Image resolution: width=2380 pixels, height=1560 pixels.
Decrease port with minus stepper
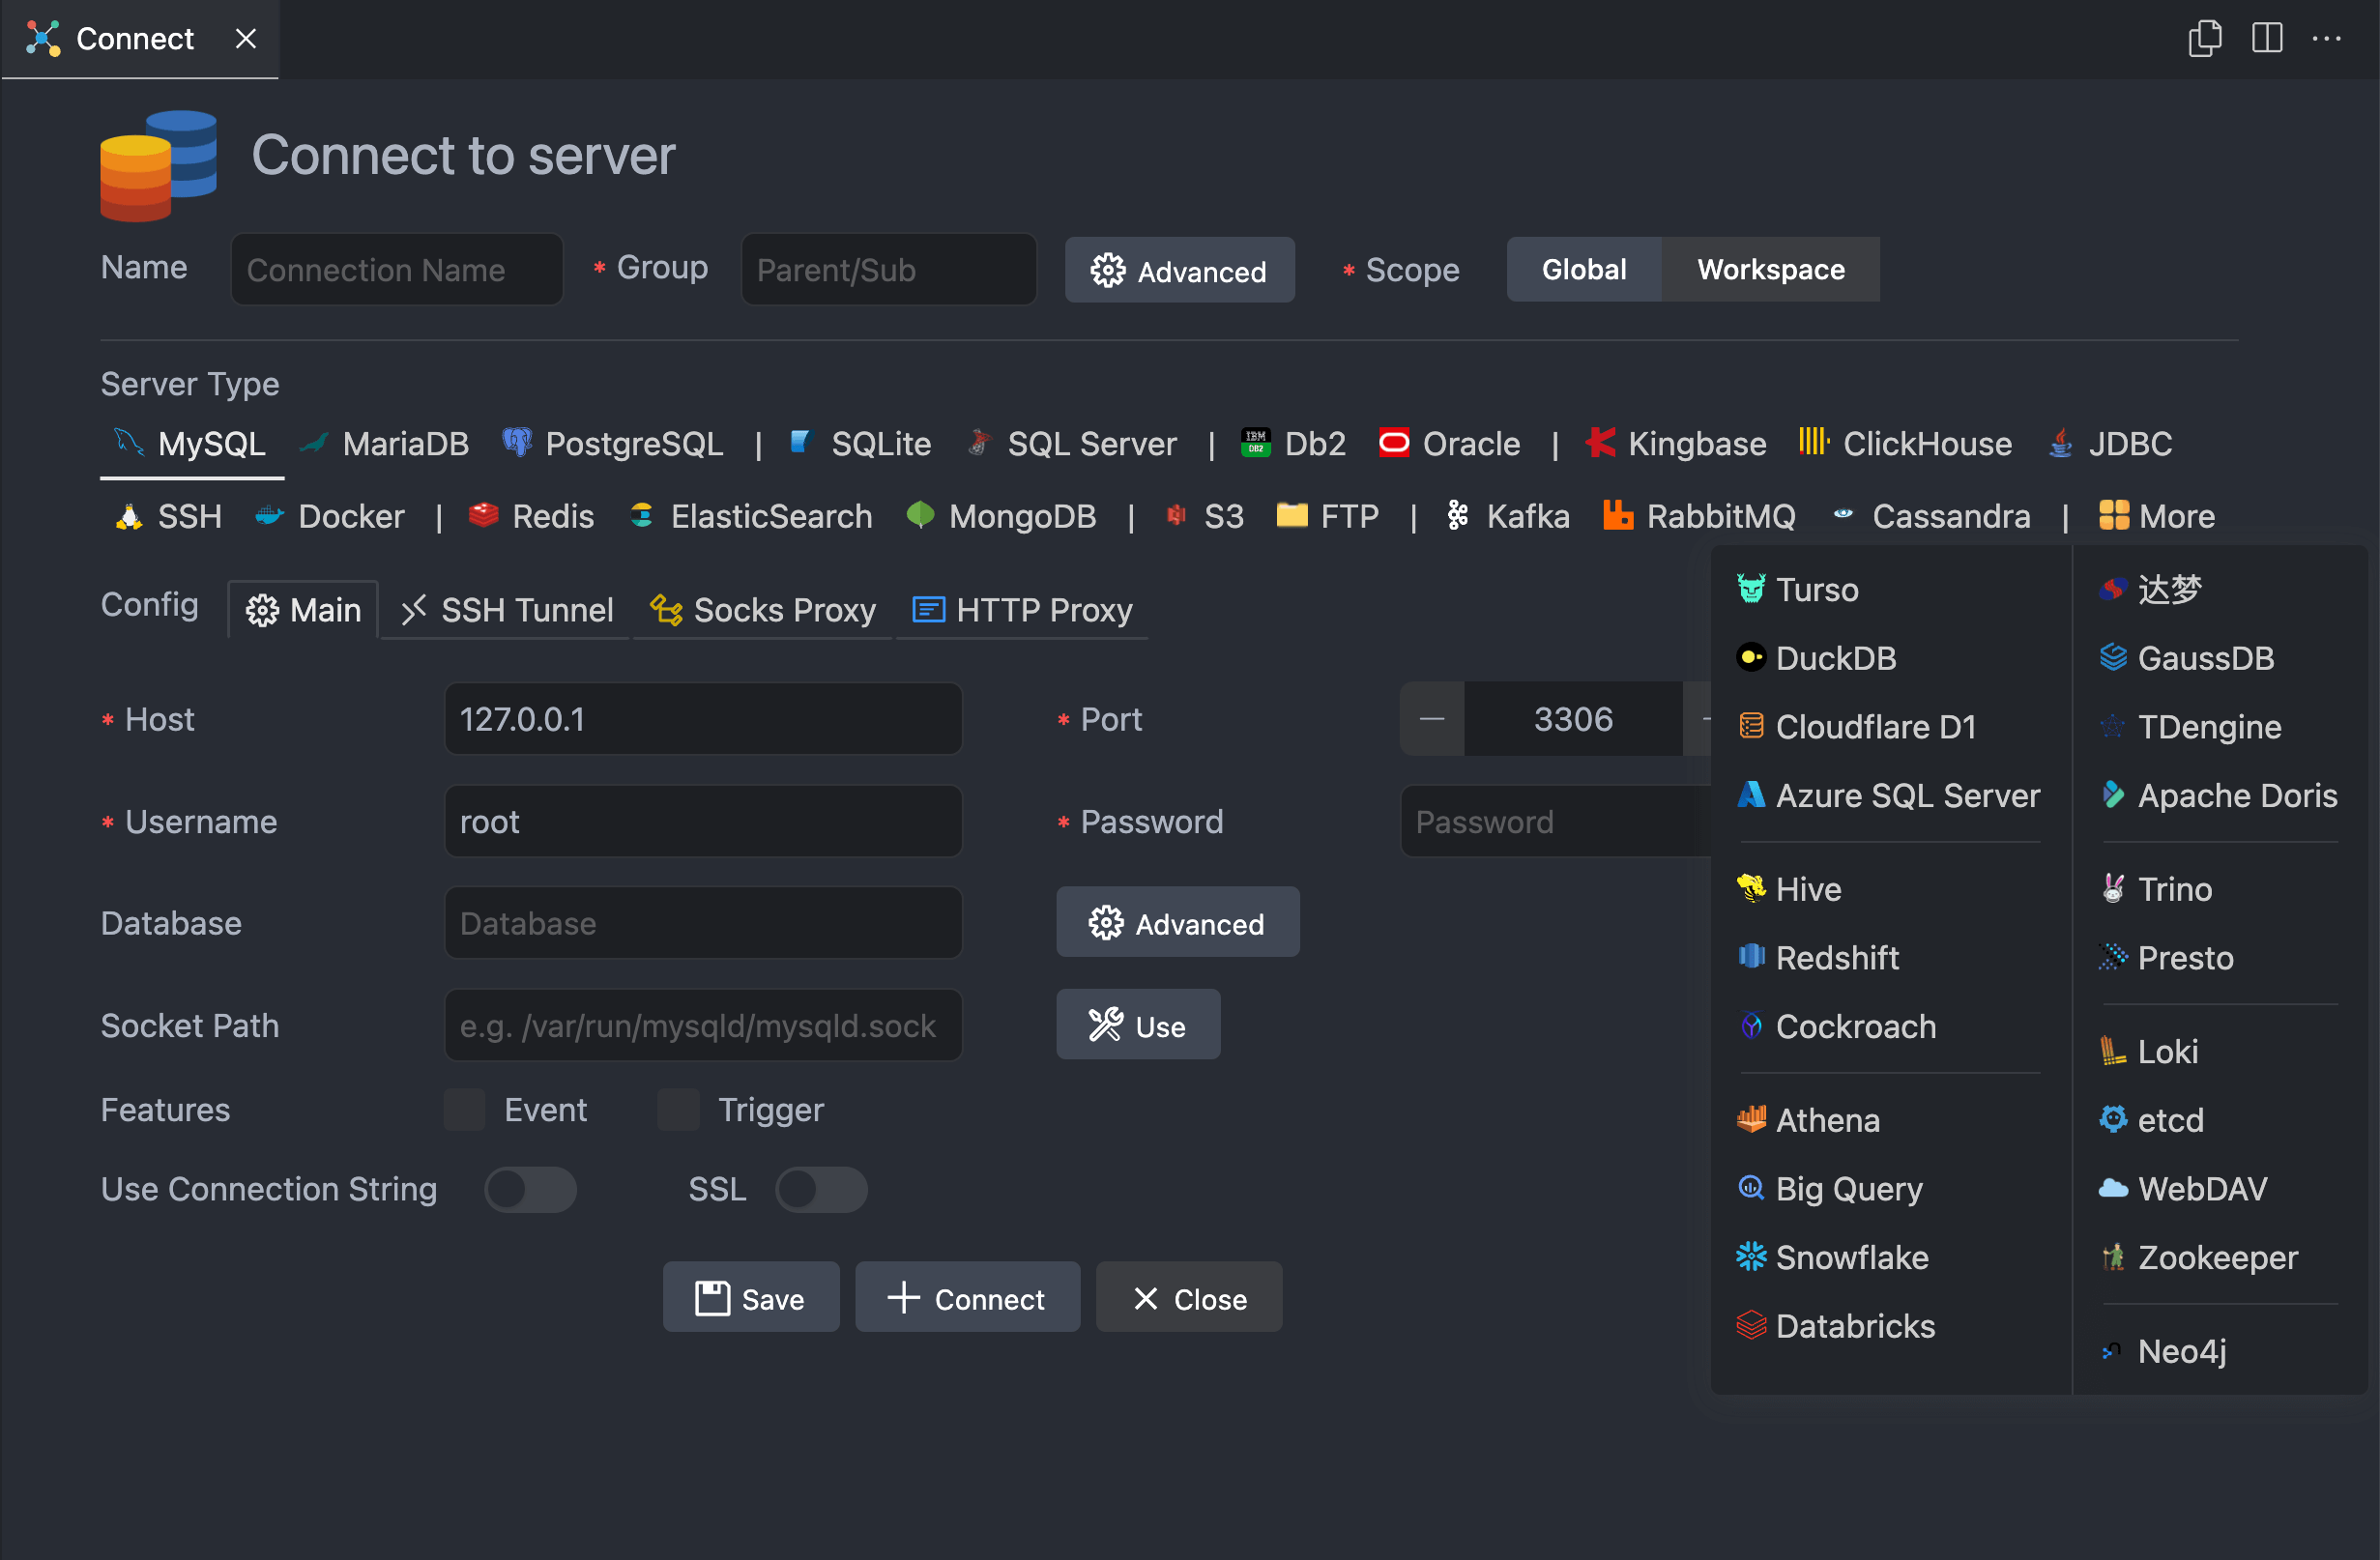[x=1432, y=720]
